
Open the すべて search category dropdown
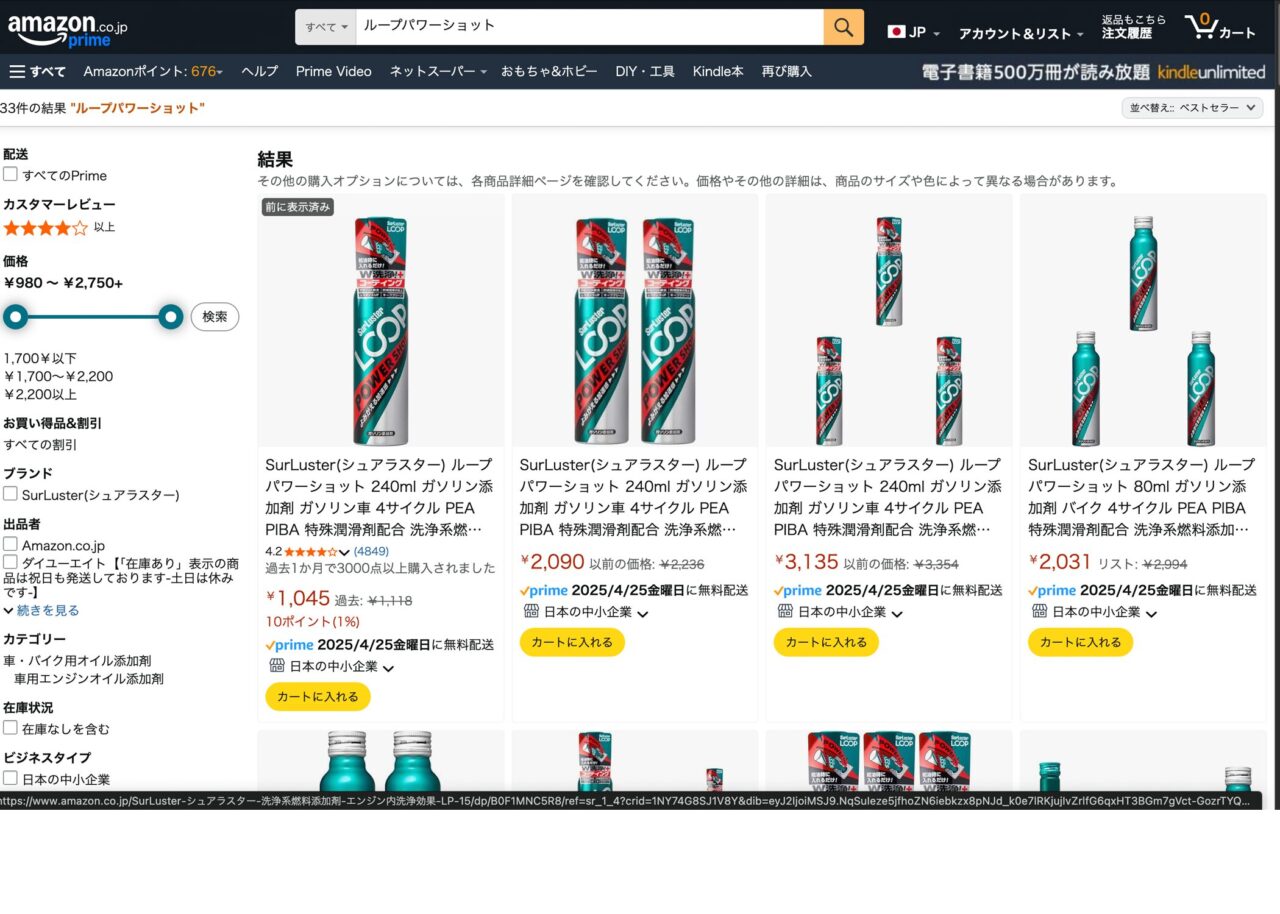pos(326,27)
